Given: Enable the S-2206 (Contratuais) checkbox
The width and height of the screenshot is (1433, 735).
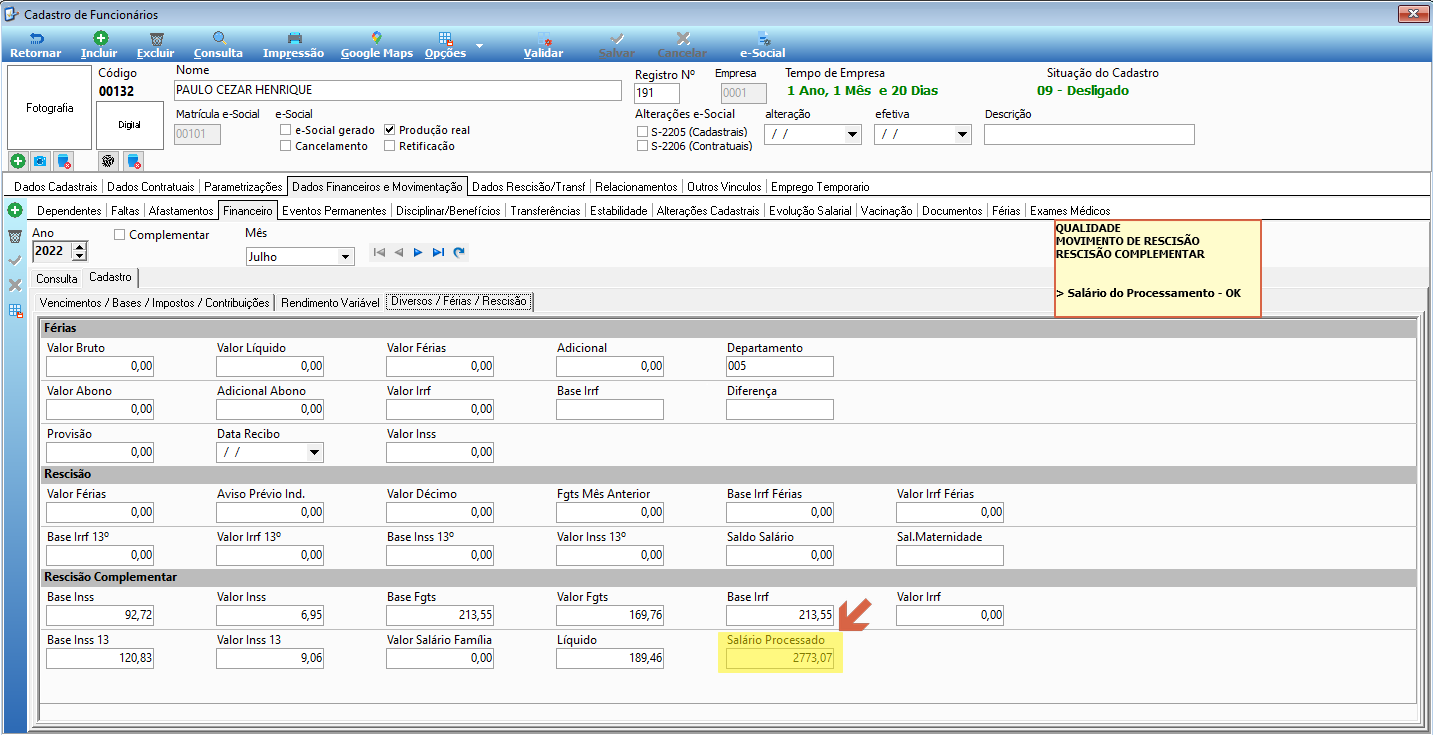Looking at the screenshot, I should (643, 146).
